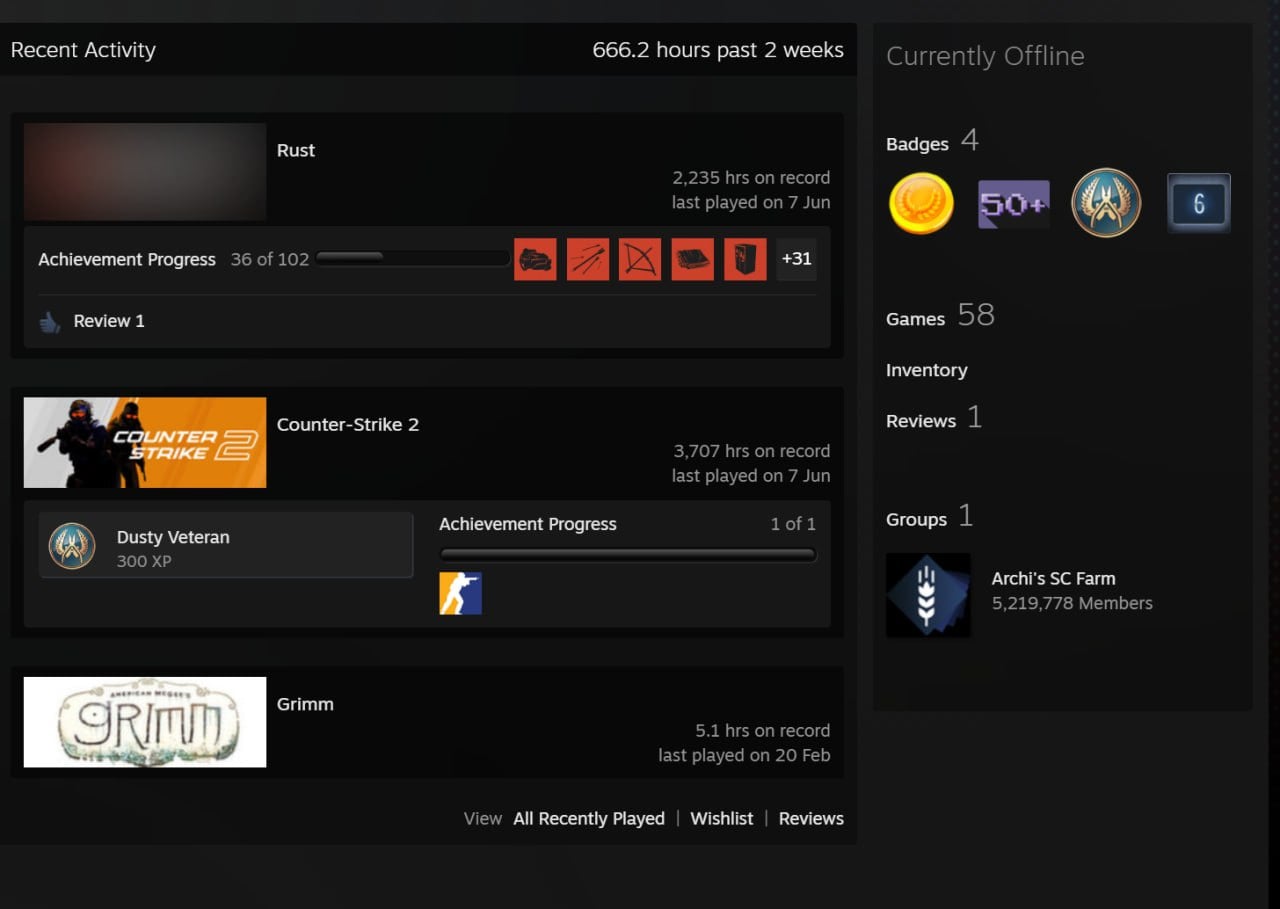Viewport: 1280px width, 909px height.
Task: Select the Rust bow achievement icon
Action: tap(640, 259)
